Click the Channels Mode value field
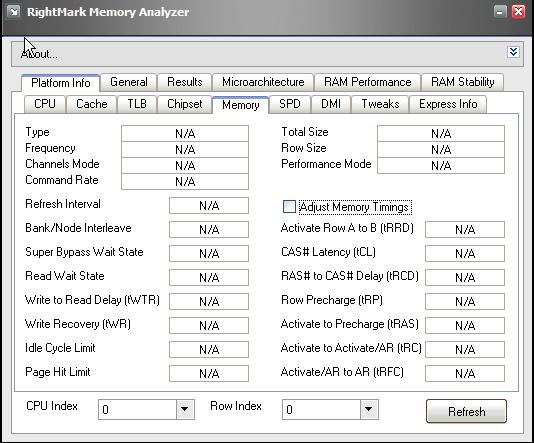 click(x=185, y=165)
